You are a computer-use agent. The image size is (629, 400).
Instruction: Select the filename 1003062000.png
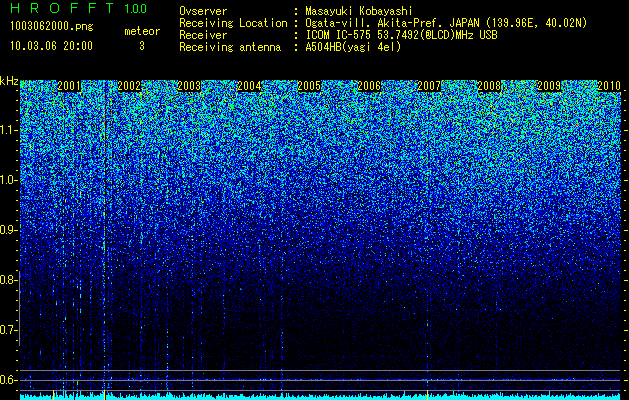52,27
